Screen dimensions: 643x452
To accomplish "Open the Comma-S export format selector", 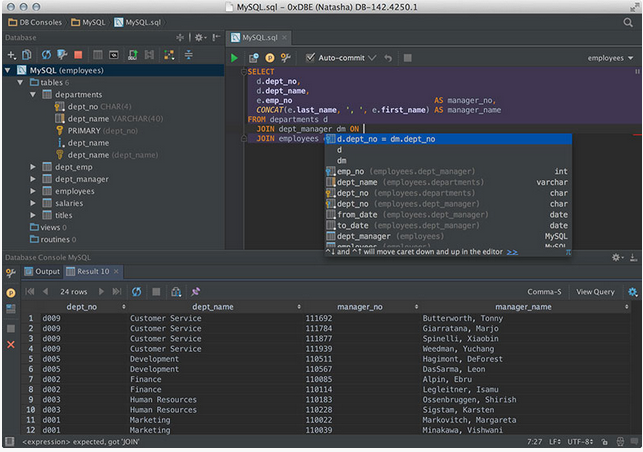I will click(x=544, y=292).
